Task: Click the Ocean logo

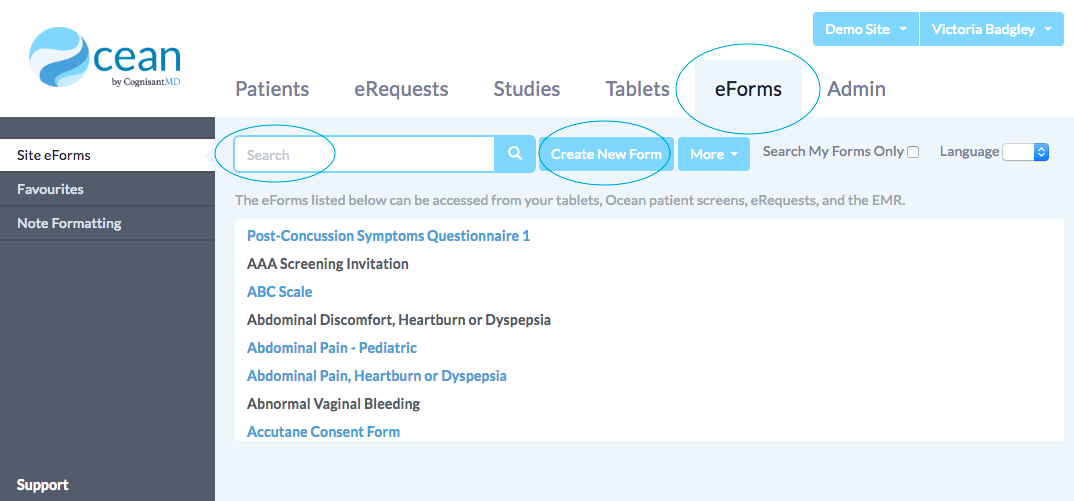Action: click(x=105, y=60)
